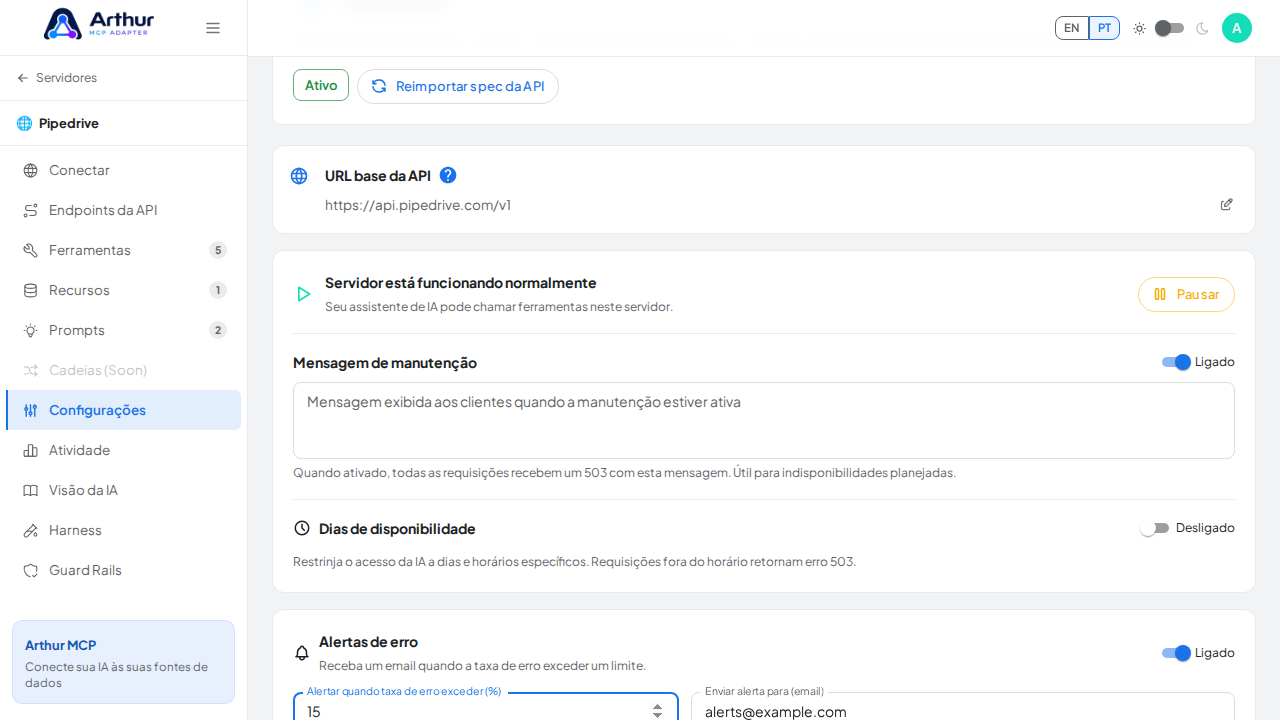The width and height of the screenshot is (1280, 720).
Task: Click Ferramentas count badge 5
Action: [218, 250]
